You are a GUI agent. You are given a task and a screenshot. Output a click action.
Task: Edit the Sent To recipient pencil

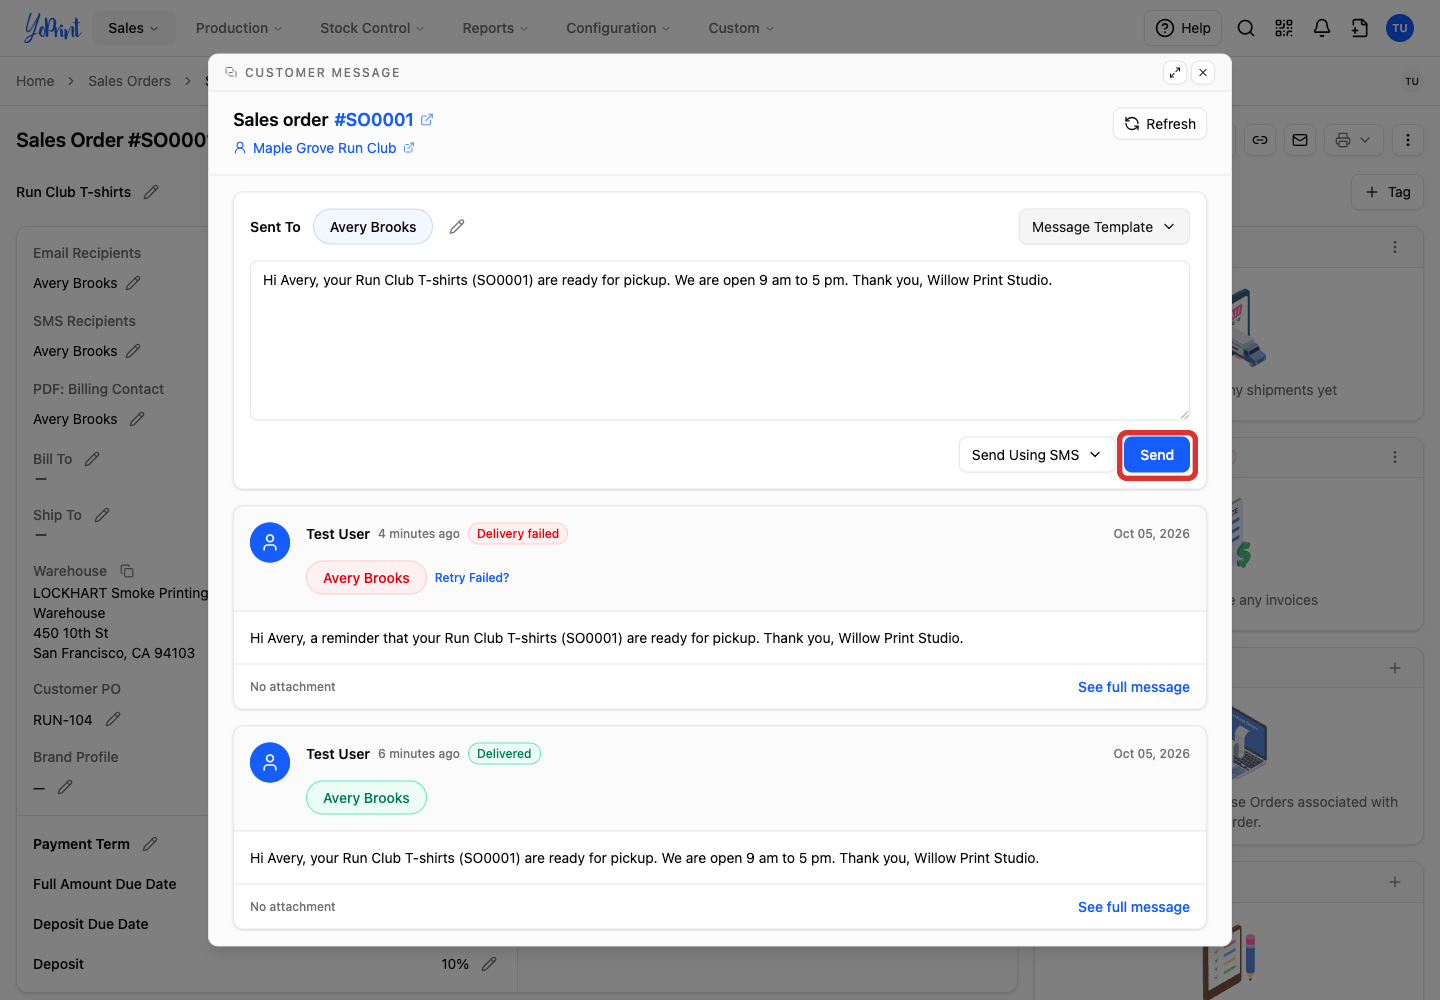(x=457, y=227)
